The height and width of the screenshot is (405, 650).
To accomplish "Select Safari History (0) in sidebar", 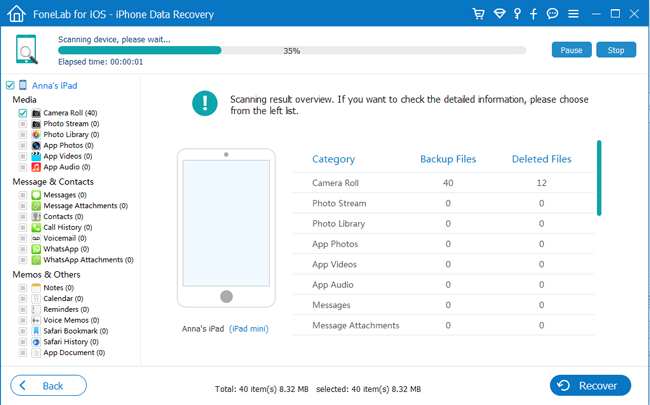I will [x=71, y=342].
